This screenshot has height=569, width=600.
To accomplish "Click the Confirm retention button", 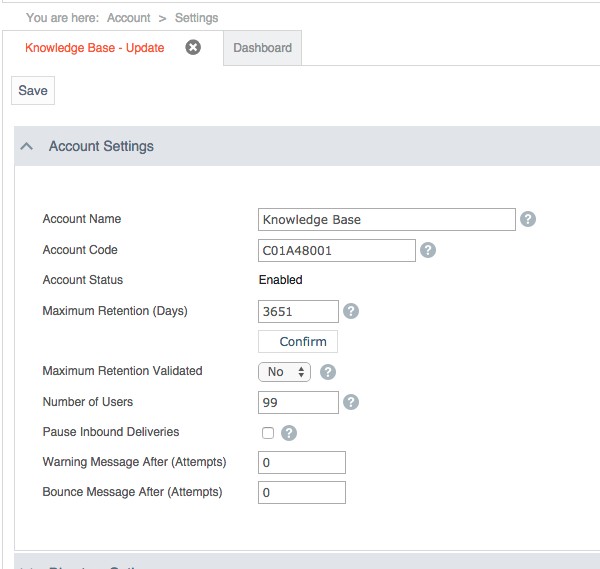I will pyautogui.click(x=298, y=341).
